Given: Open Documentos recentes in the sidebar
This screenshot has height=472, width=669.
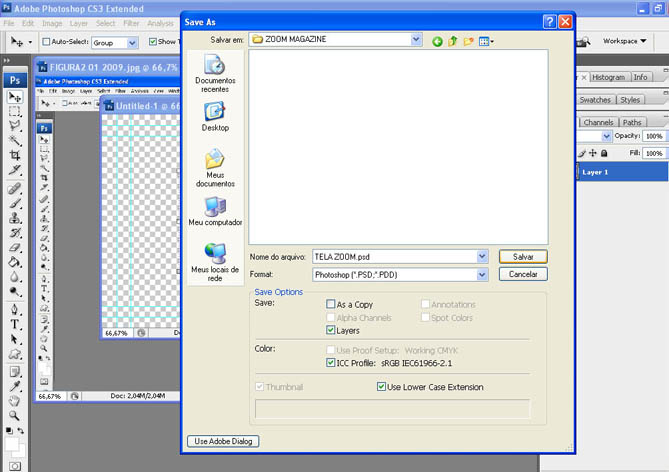Looking at the screenshot, I should point(214,70).
